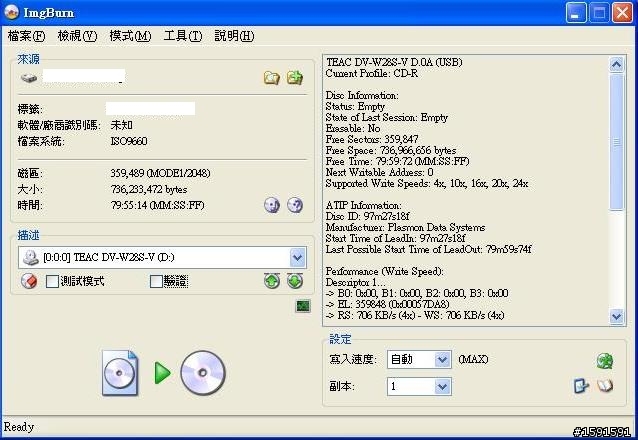Click the 'Manufacturer: Plasmon Data Systems' line

click(x=405, y=228)
